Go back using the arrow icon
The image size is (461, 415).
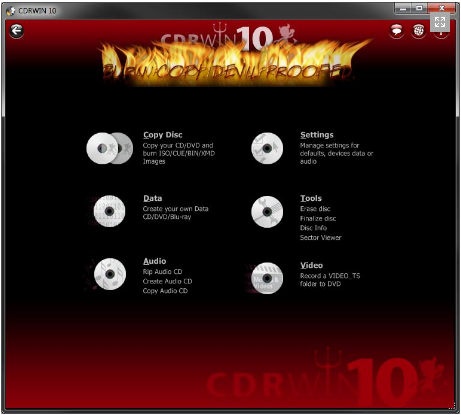click(x=16, y=31)
